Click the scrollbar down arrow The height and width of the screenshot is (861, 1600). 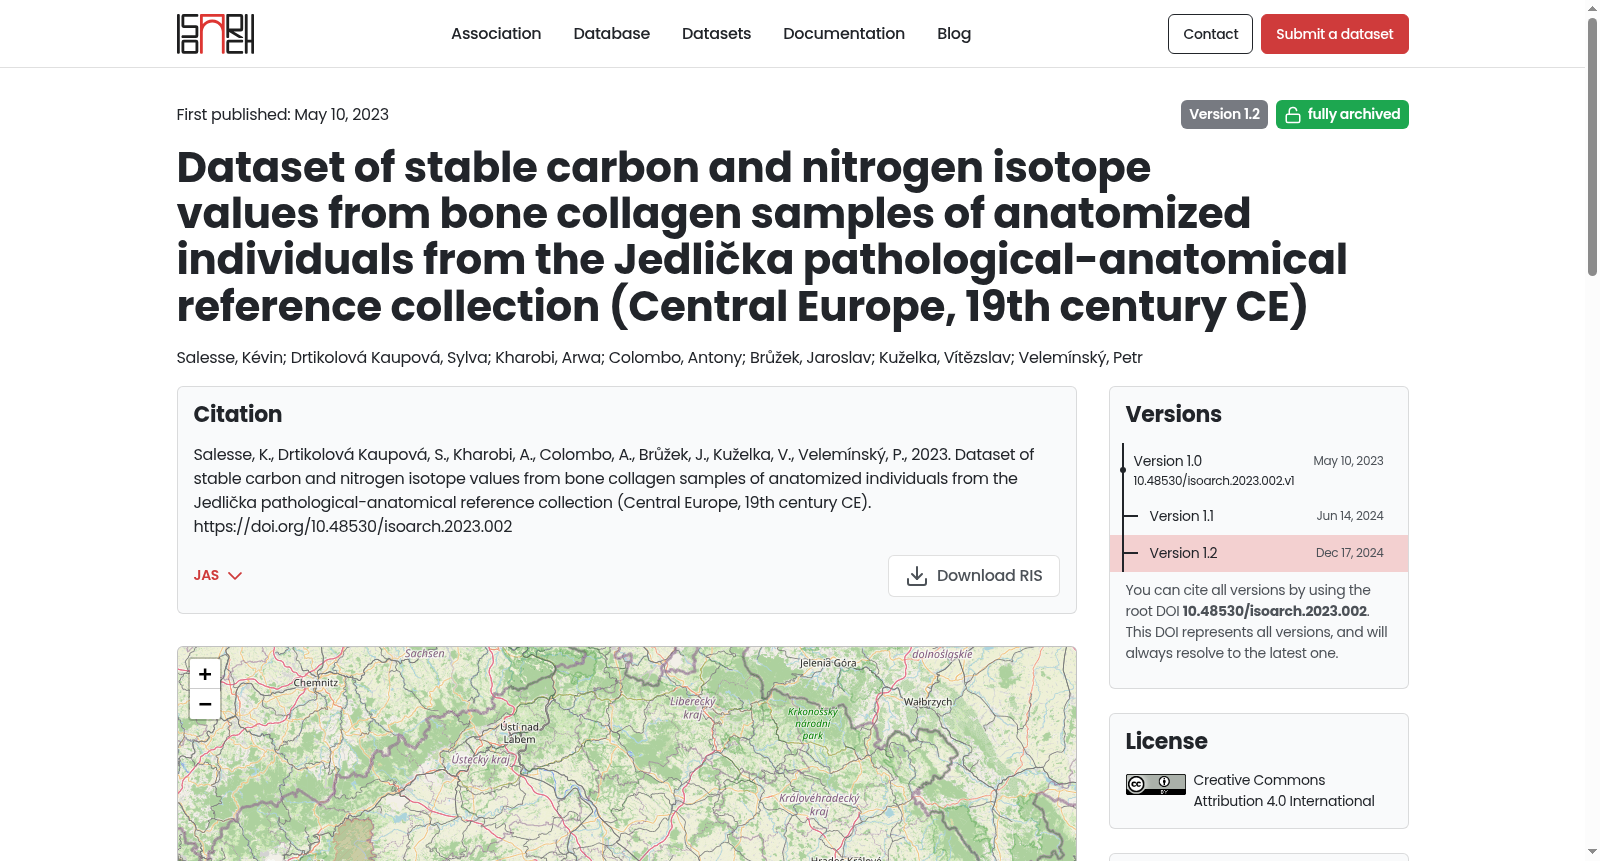[x=1592, y=852]
